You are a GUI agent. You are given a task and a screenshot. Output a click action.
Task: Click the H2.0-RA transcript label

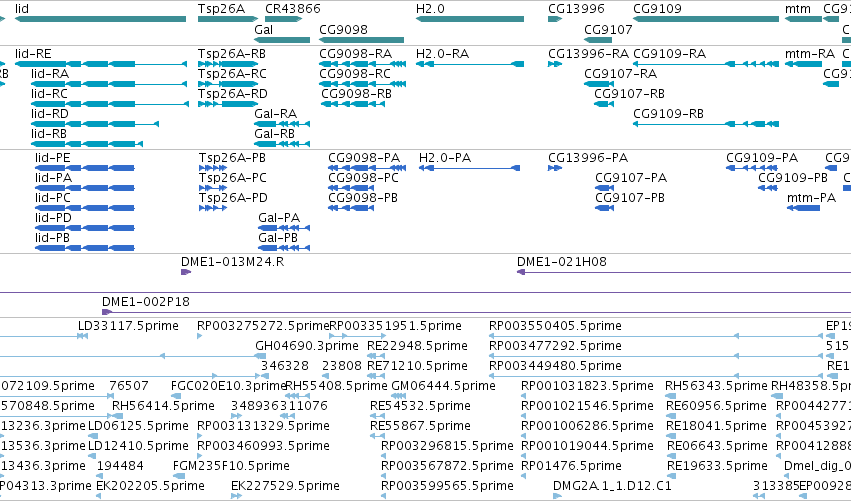[x=442, y=54]
